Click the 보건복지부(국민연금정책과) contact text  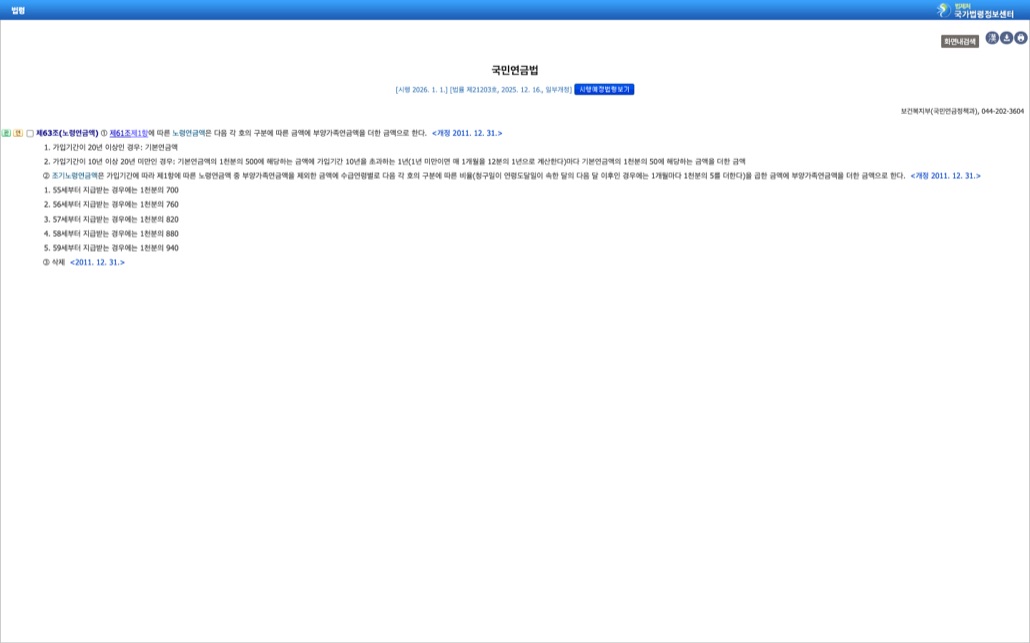962,112
